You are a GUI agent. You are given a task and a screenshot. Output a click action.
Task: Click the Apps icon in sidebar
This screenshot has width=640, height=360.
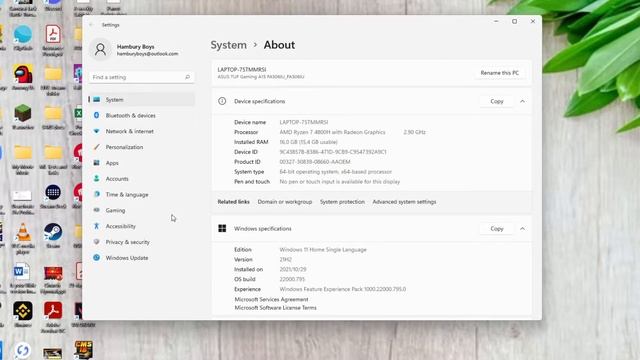(x=96, y=162)
